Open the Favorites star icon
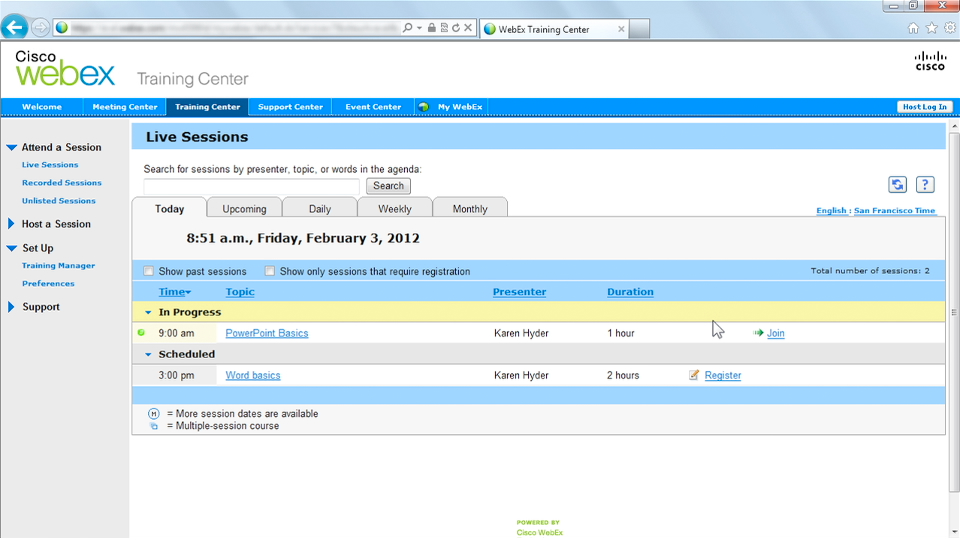 pos(931,28)
